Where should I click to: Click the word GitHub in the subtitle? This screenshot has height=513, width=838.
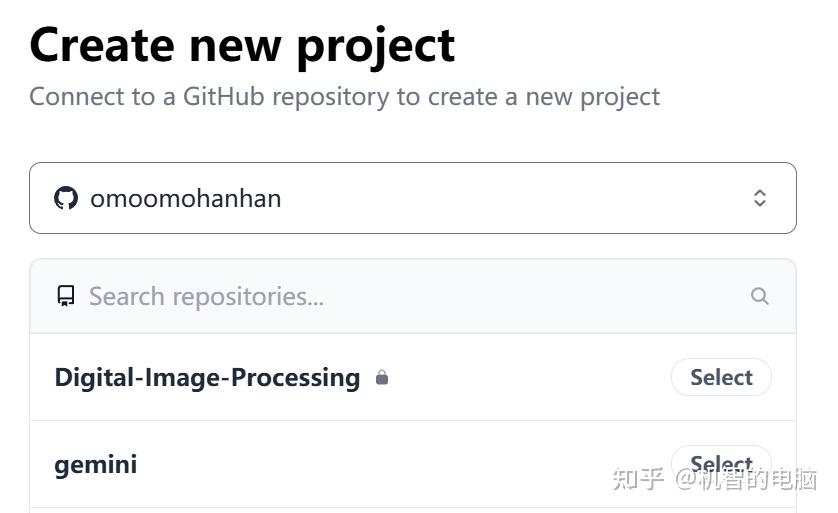[x=221, y=97]
